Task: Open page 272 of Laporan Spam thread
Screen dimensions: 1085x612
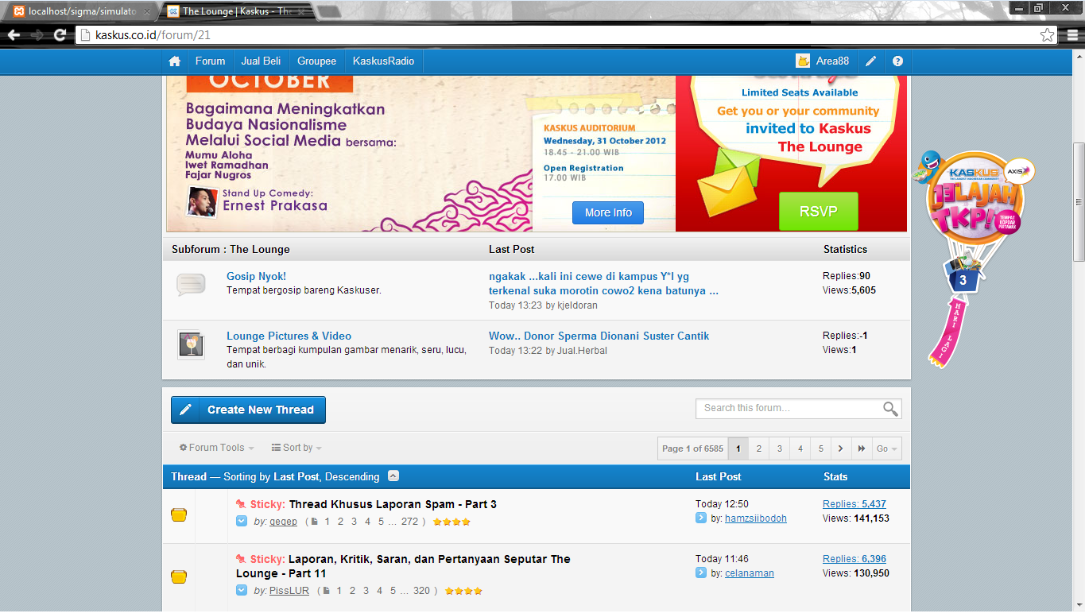Action: pyautogui.click(x=410, y=521)
